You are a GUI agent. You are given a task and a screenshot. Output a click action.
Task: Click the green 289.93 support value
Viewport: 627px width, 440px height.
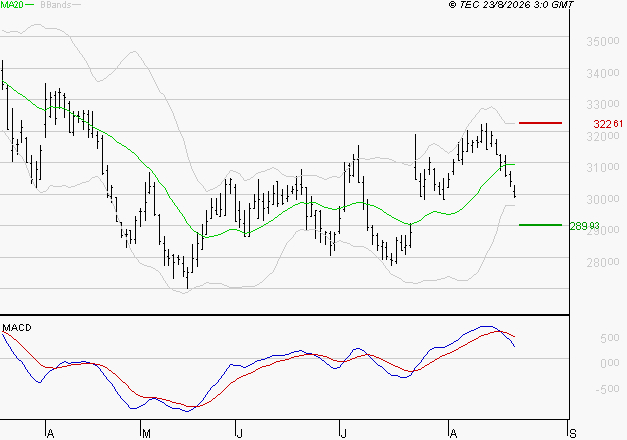[x=584, y=226]
